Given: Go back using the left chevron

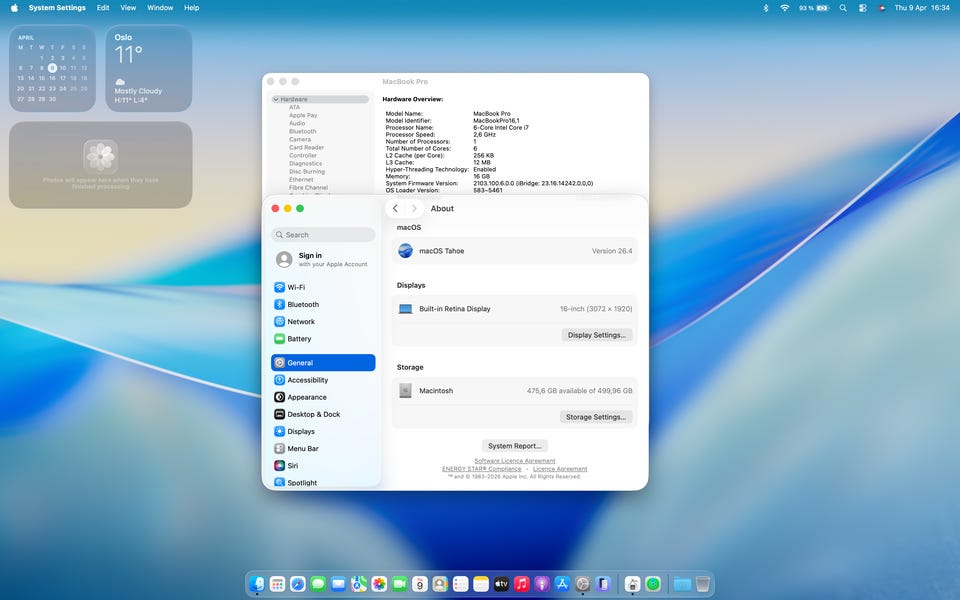Looking at the screenshot, I should pyautogui.click(x=396, y=208).
